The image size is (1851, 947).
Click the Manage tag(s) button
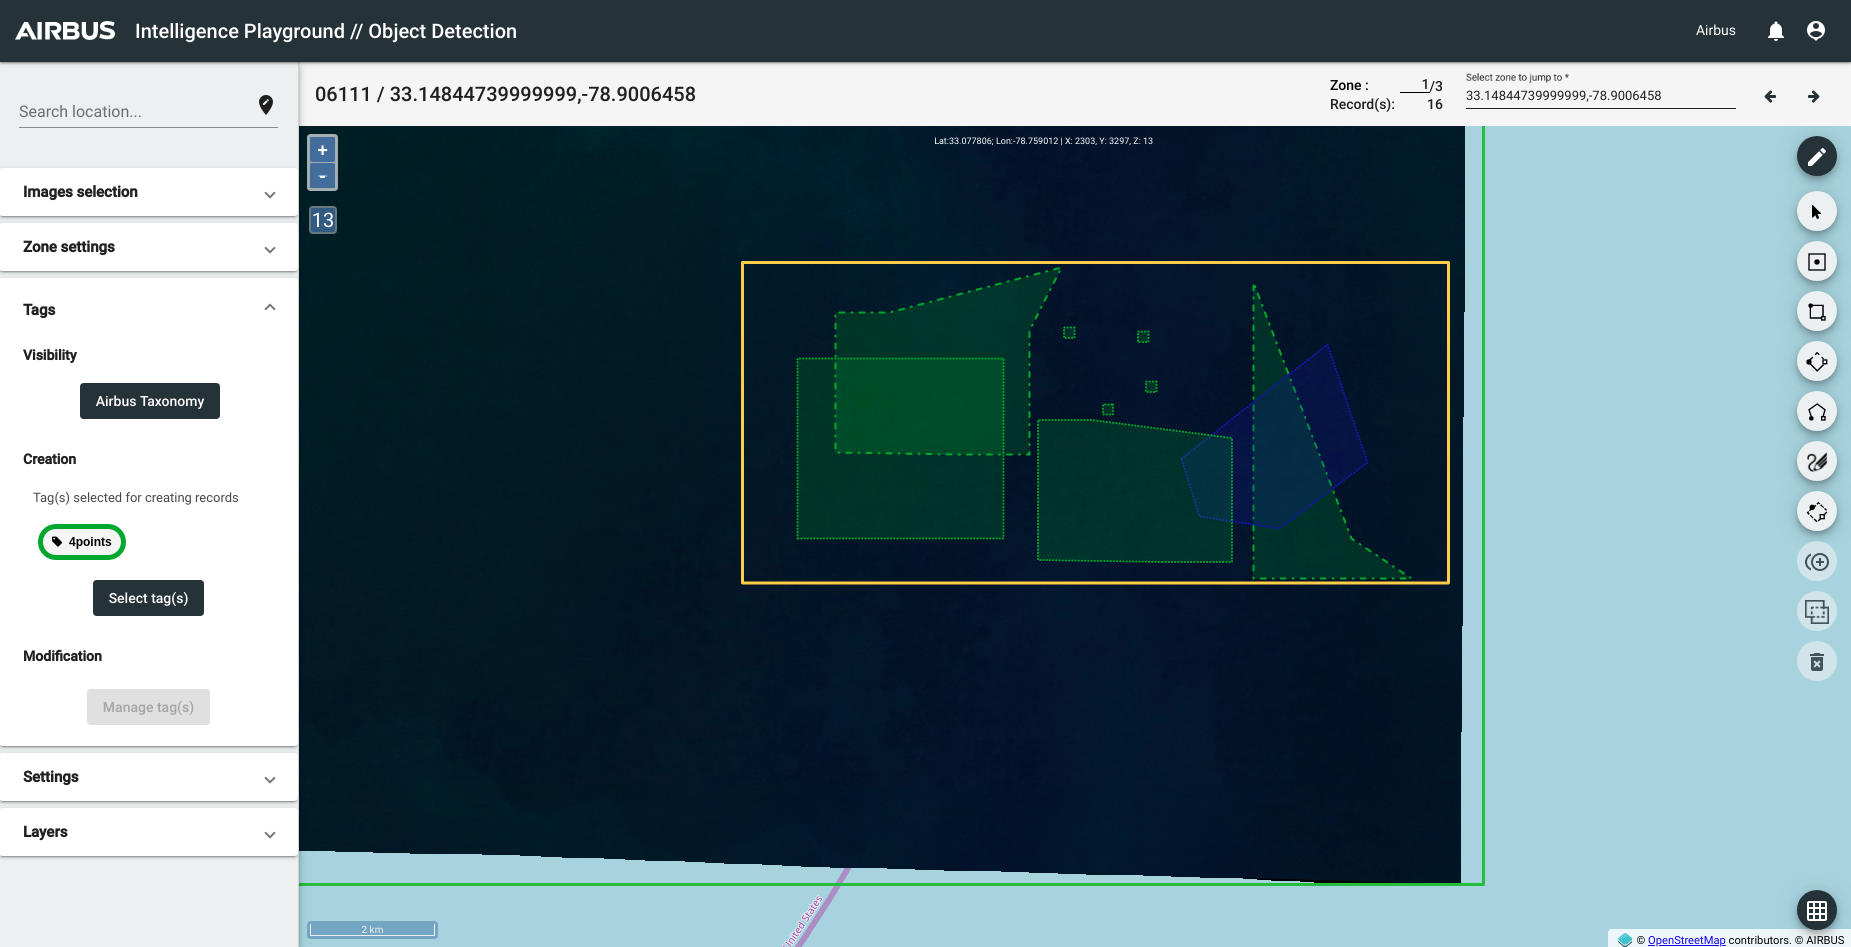click(x=148, y=707)
